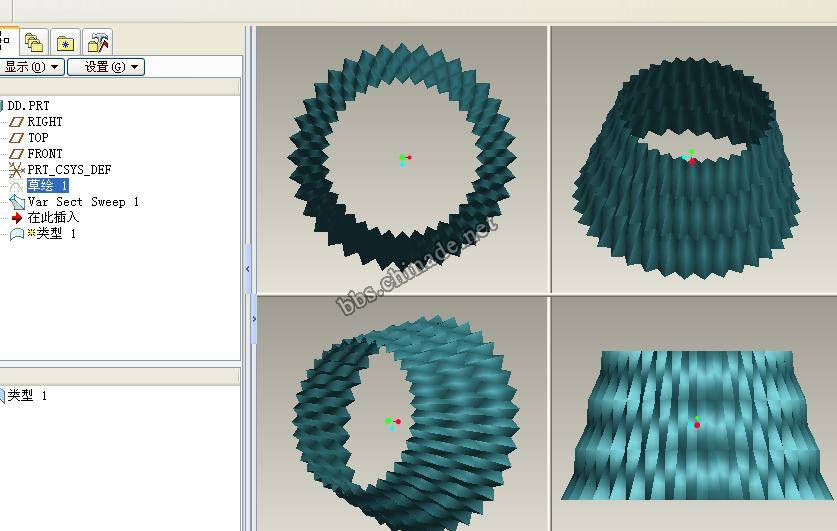Select the FRONT datum plane
Viewport: 837px width, 531px height.
tap(45, 154)
